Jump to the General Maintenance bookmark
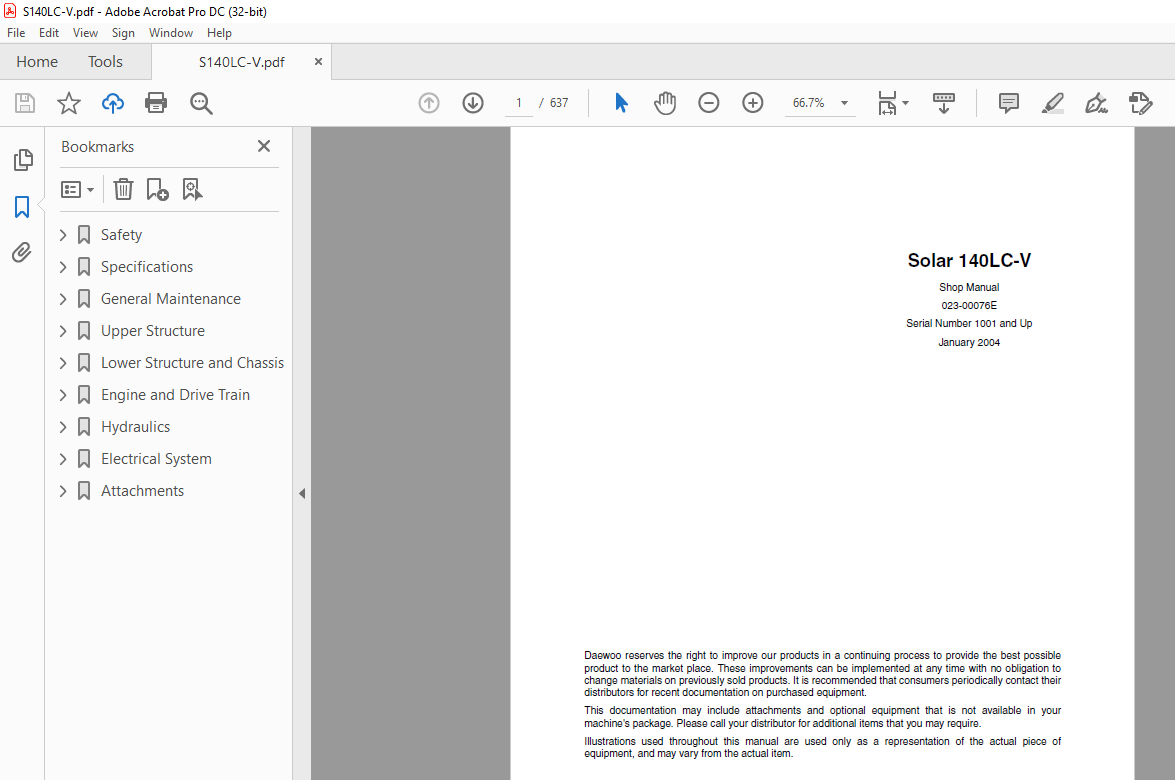The image size is (1175, 780). (171, 299)
